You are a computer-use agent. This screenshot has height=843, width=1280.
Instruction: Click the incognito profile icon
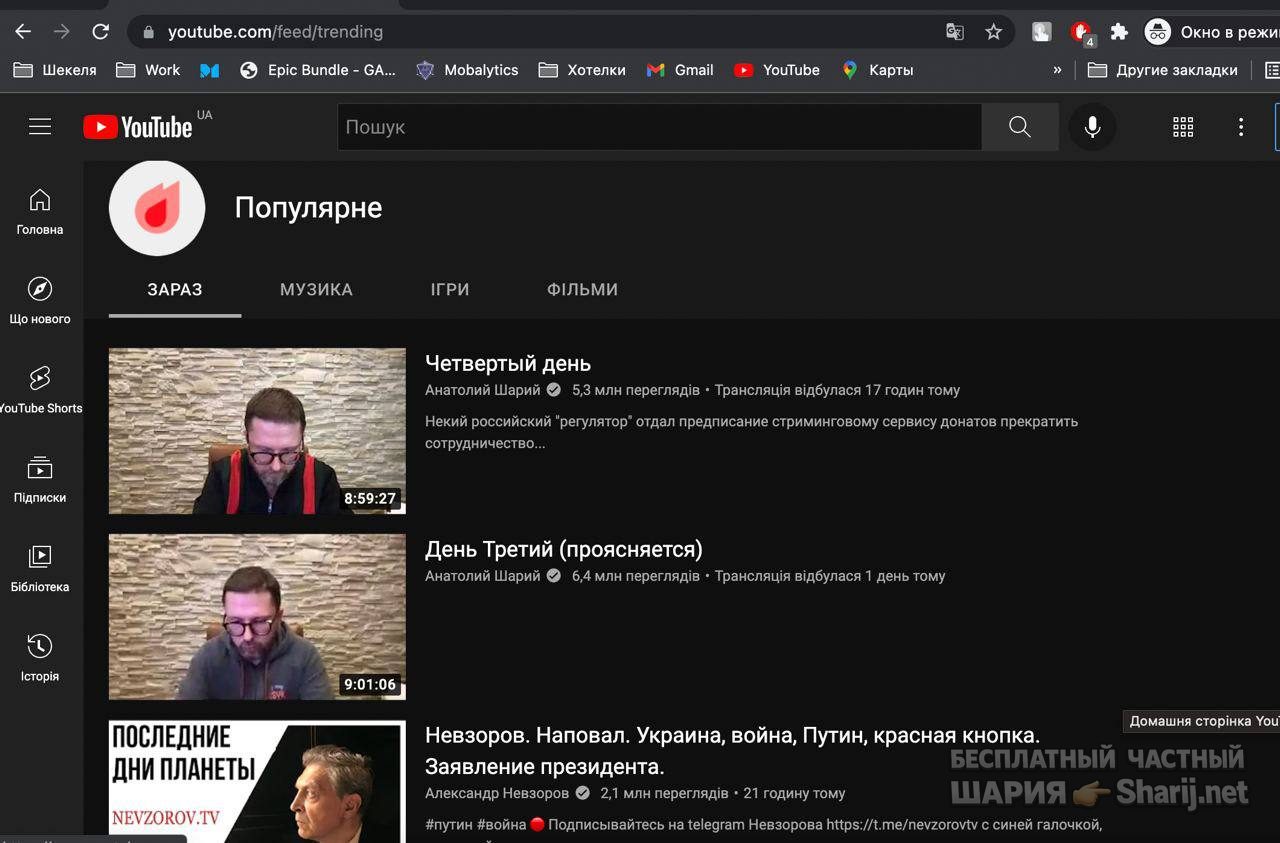click(x=1158, y=32)
